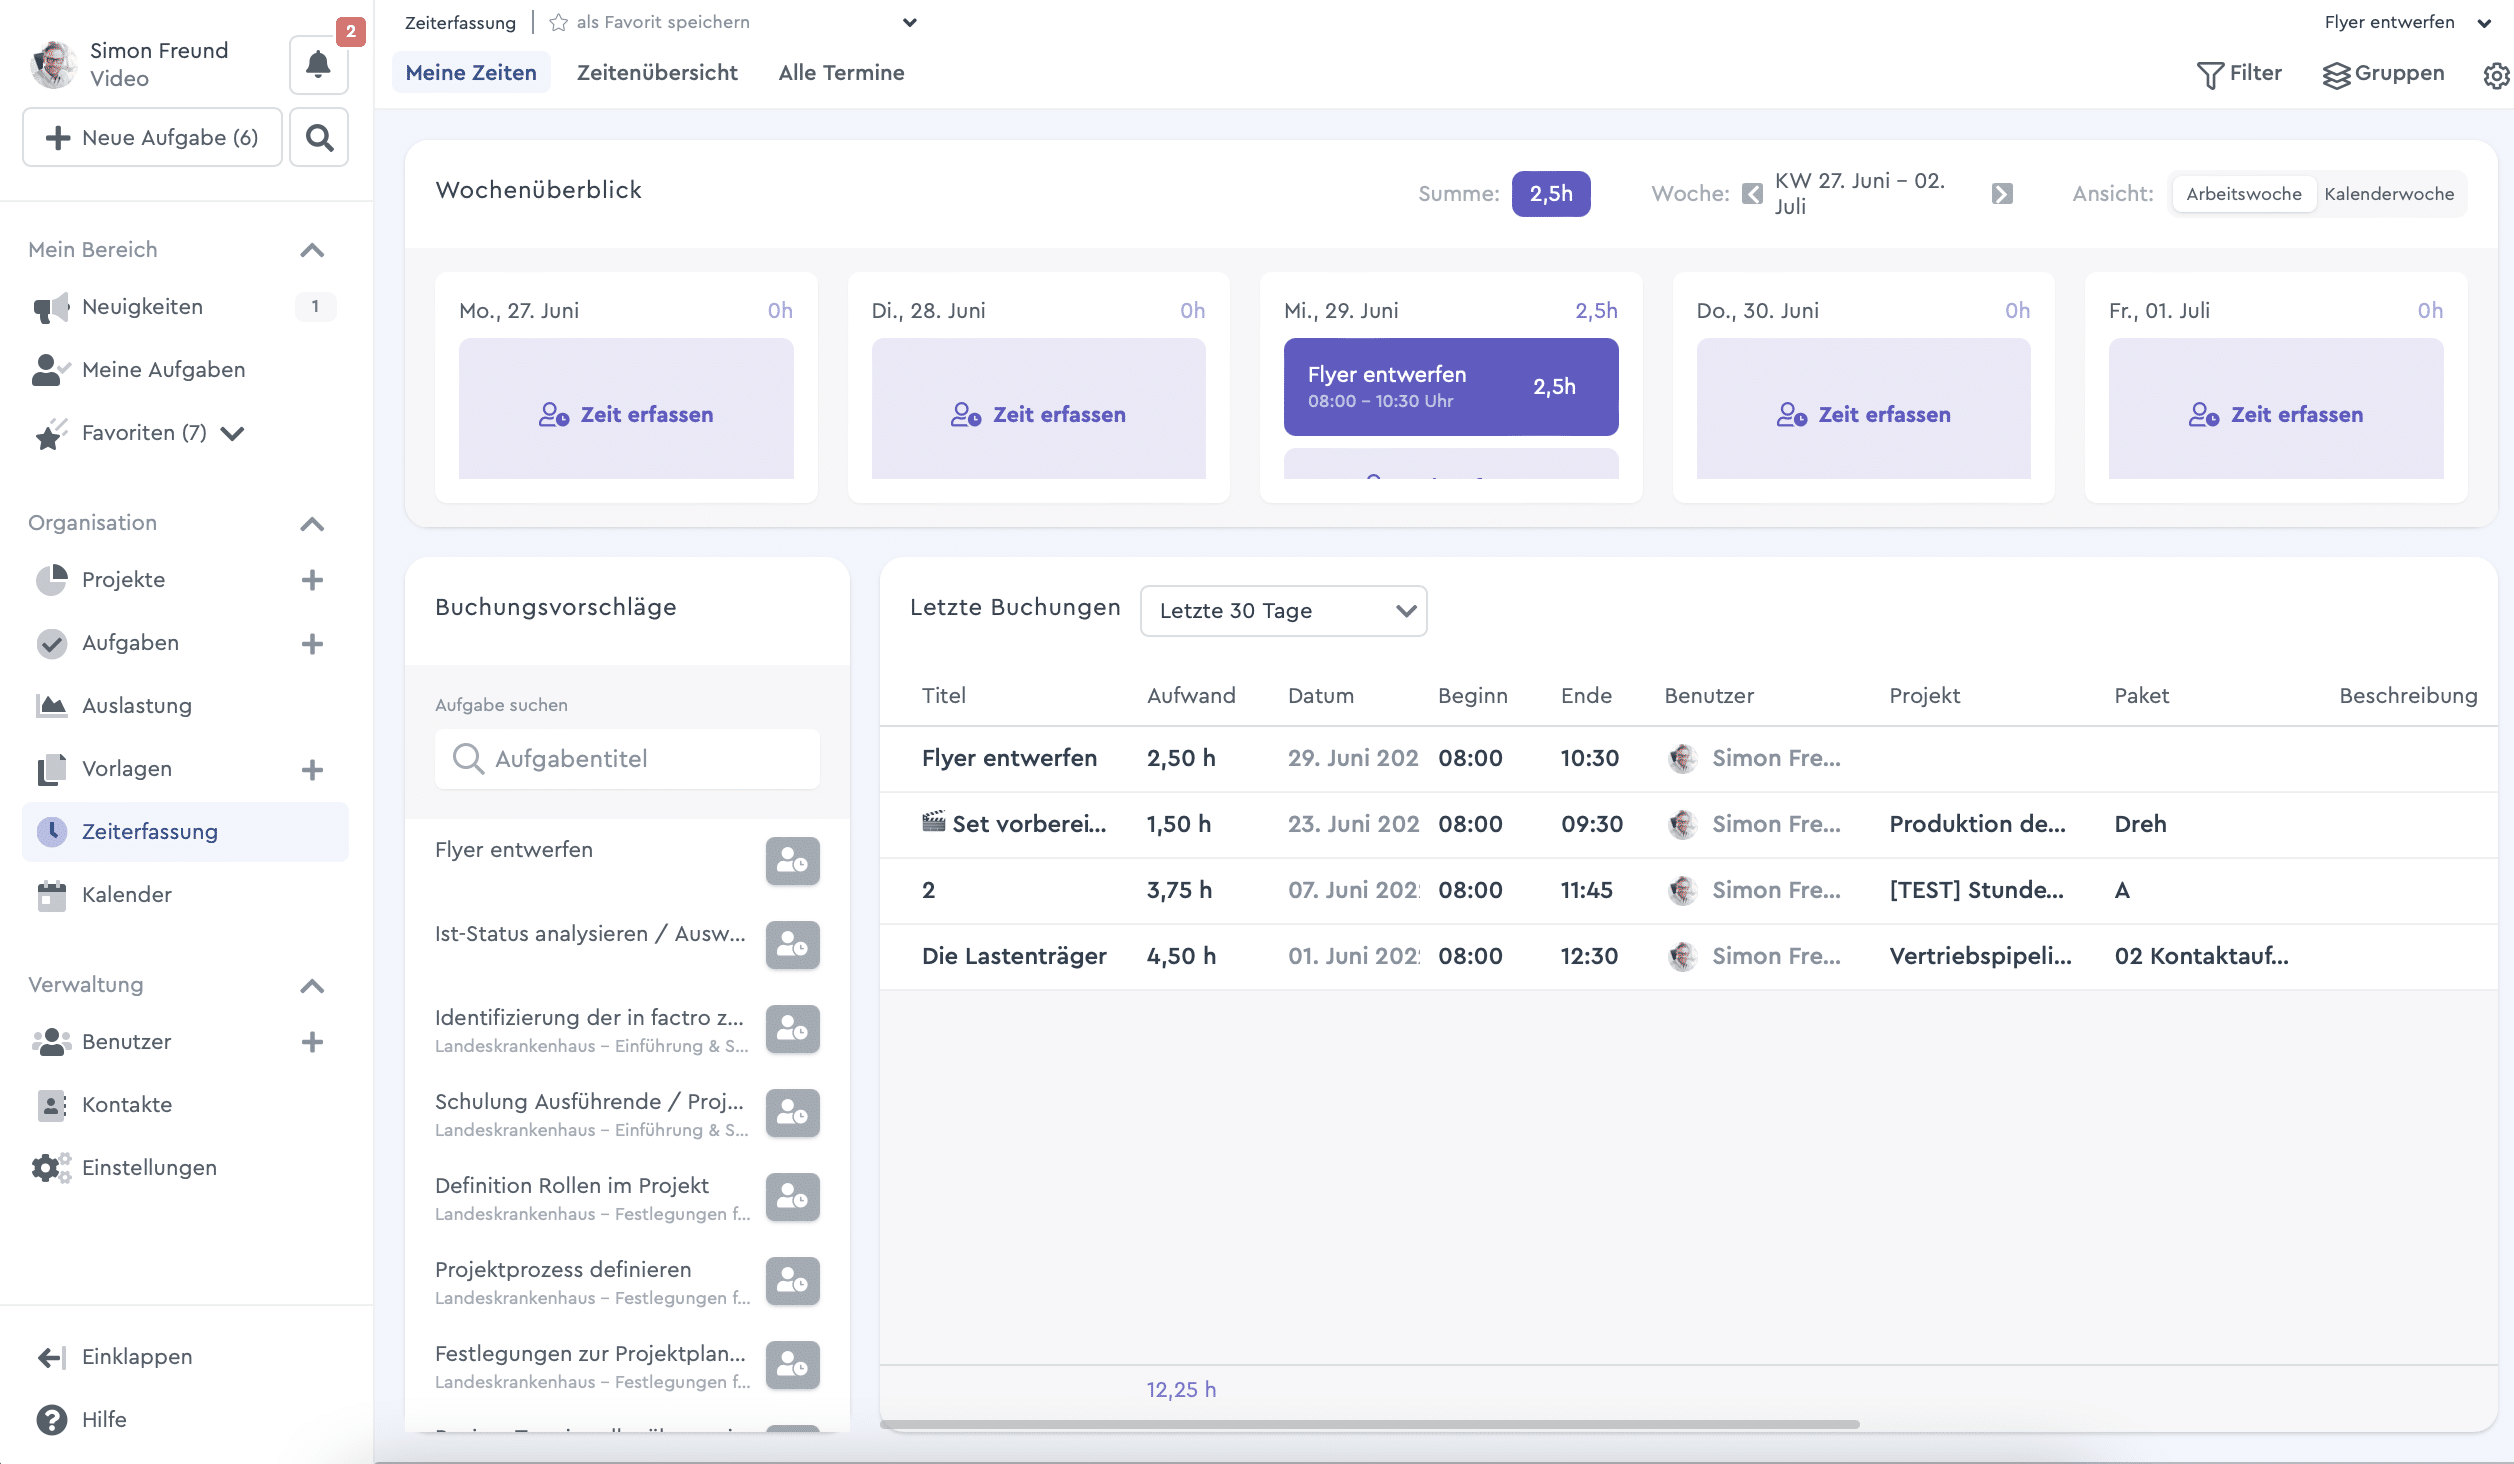Collapse the Verwaltung section

[x=312, y=986]
